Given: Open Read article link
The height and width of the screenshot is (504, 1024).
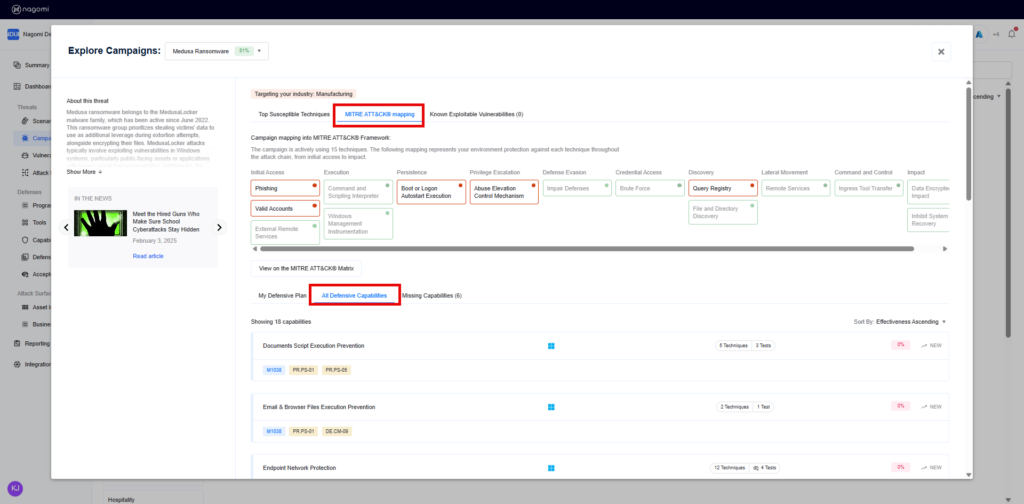Looking at the screenshot, I should (x=148, y=256).
